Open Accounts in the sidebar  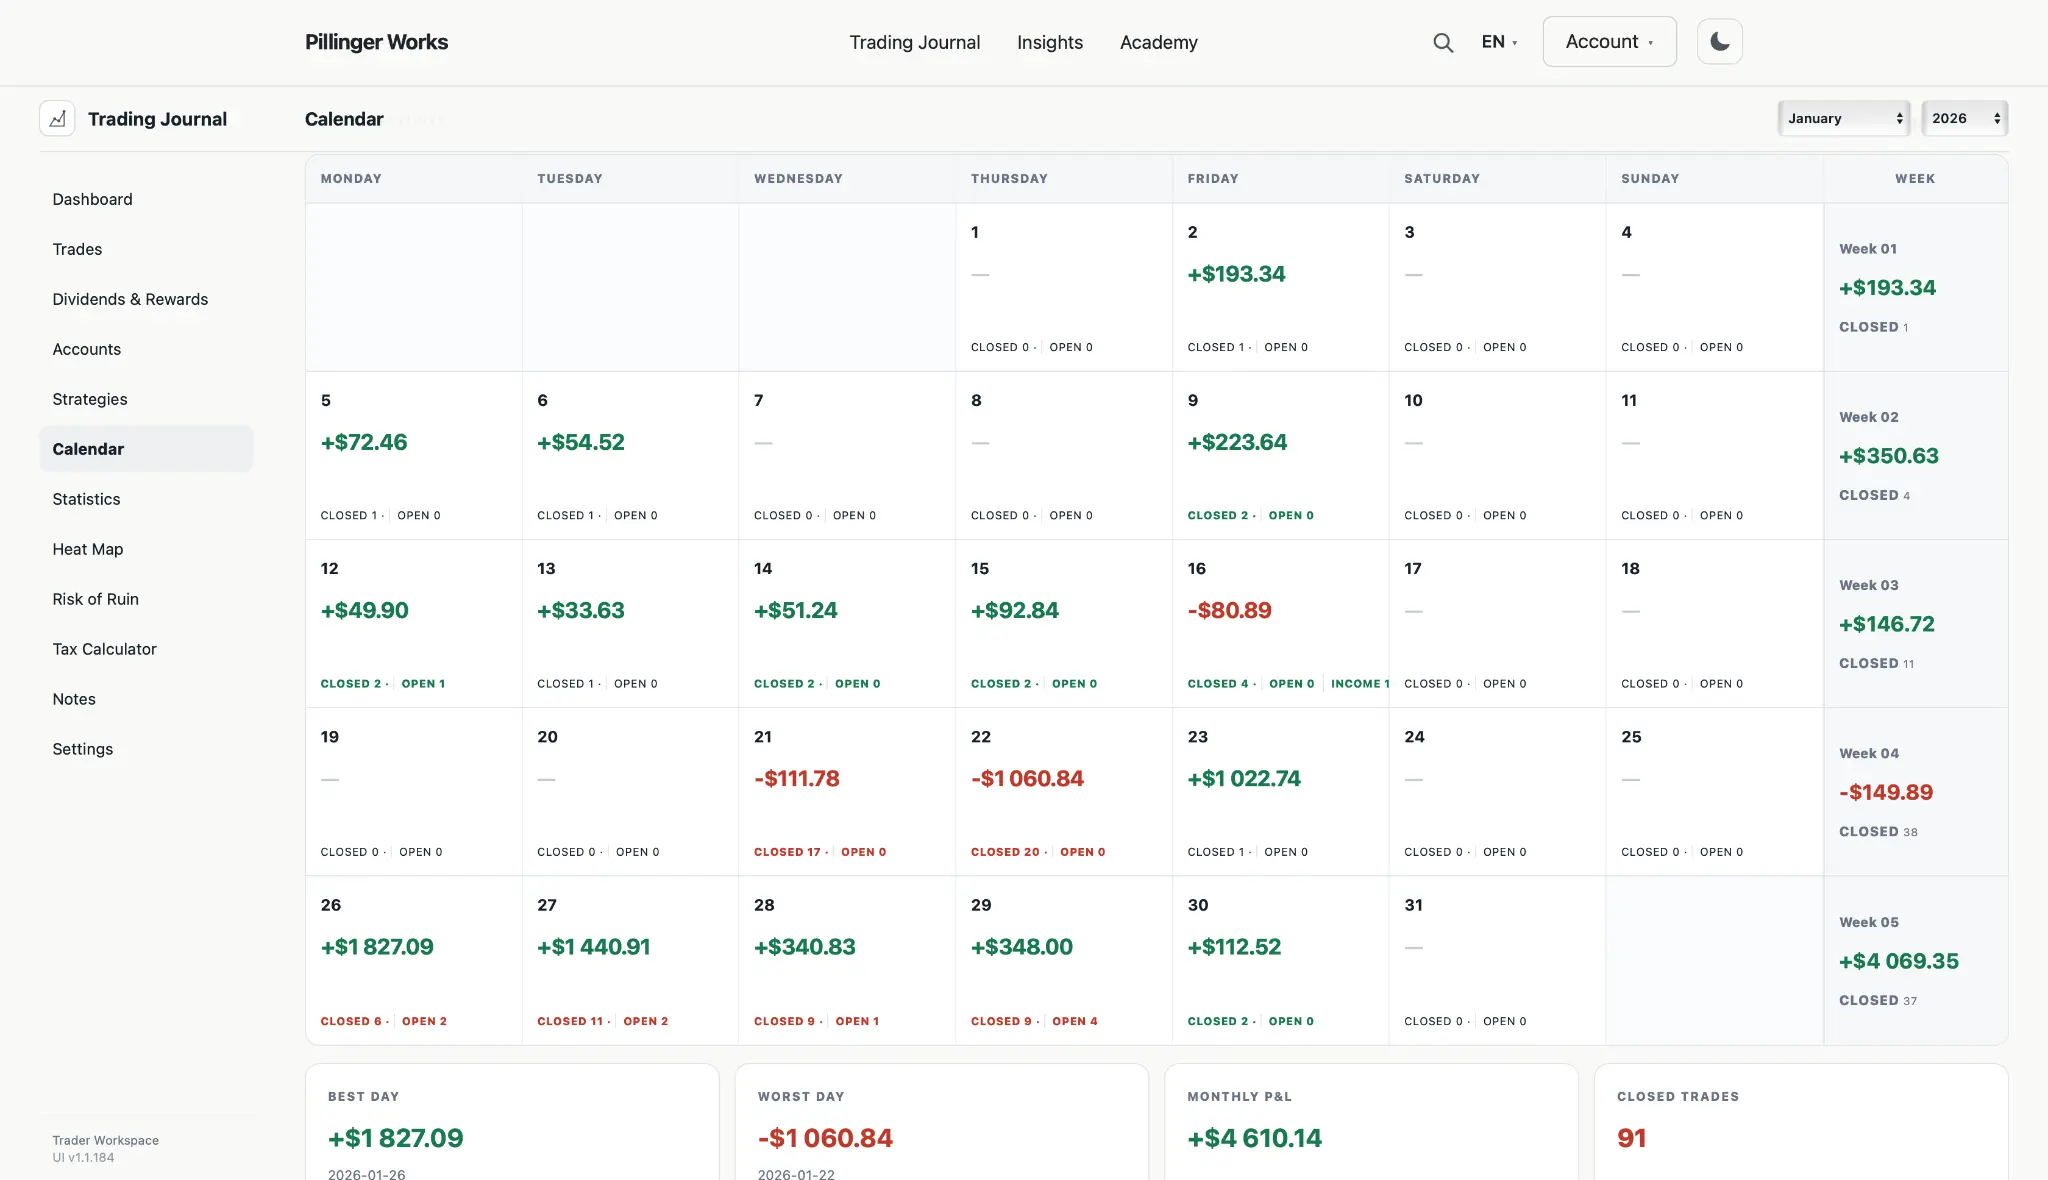(x=146, y=349)
